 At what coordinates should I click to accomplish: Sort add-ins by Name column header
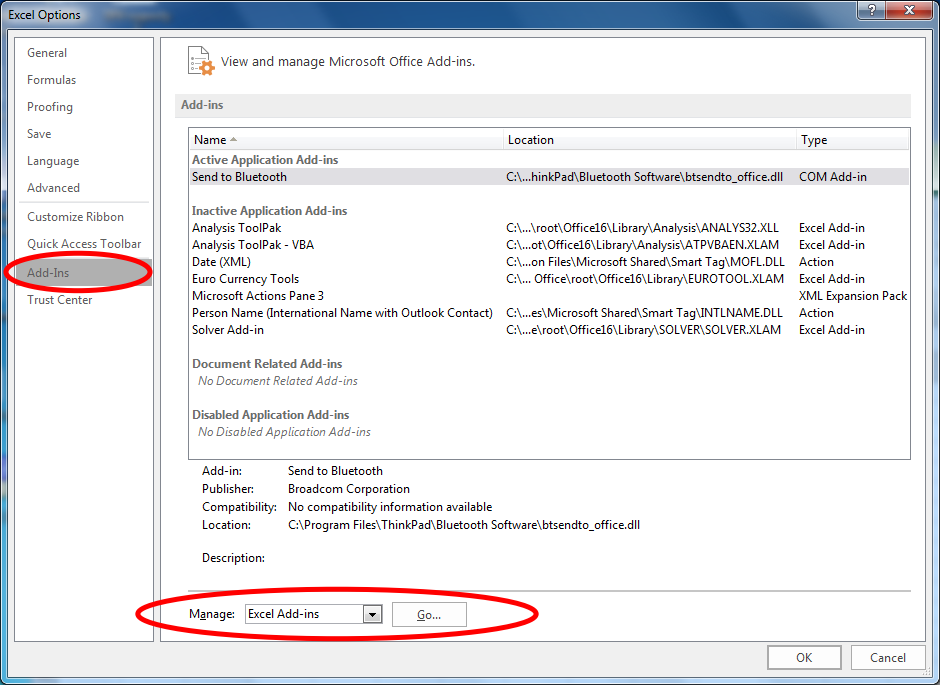(346, 140)
